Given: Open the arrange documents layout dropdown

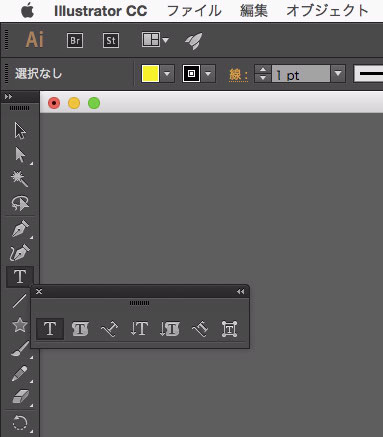Looking at the screenshot, I should [x=155, y=40].
